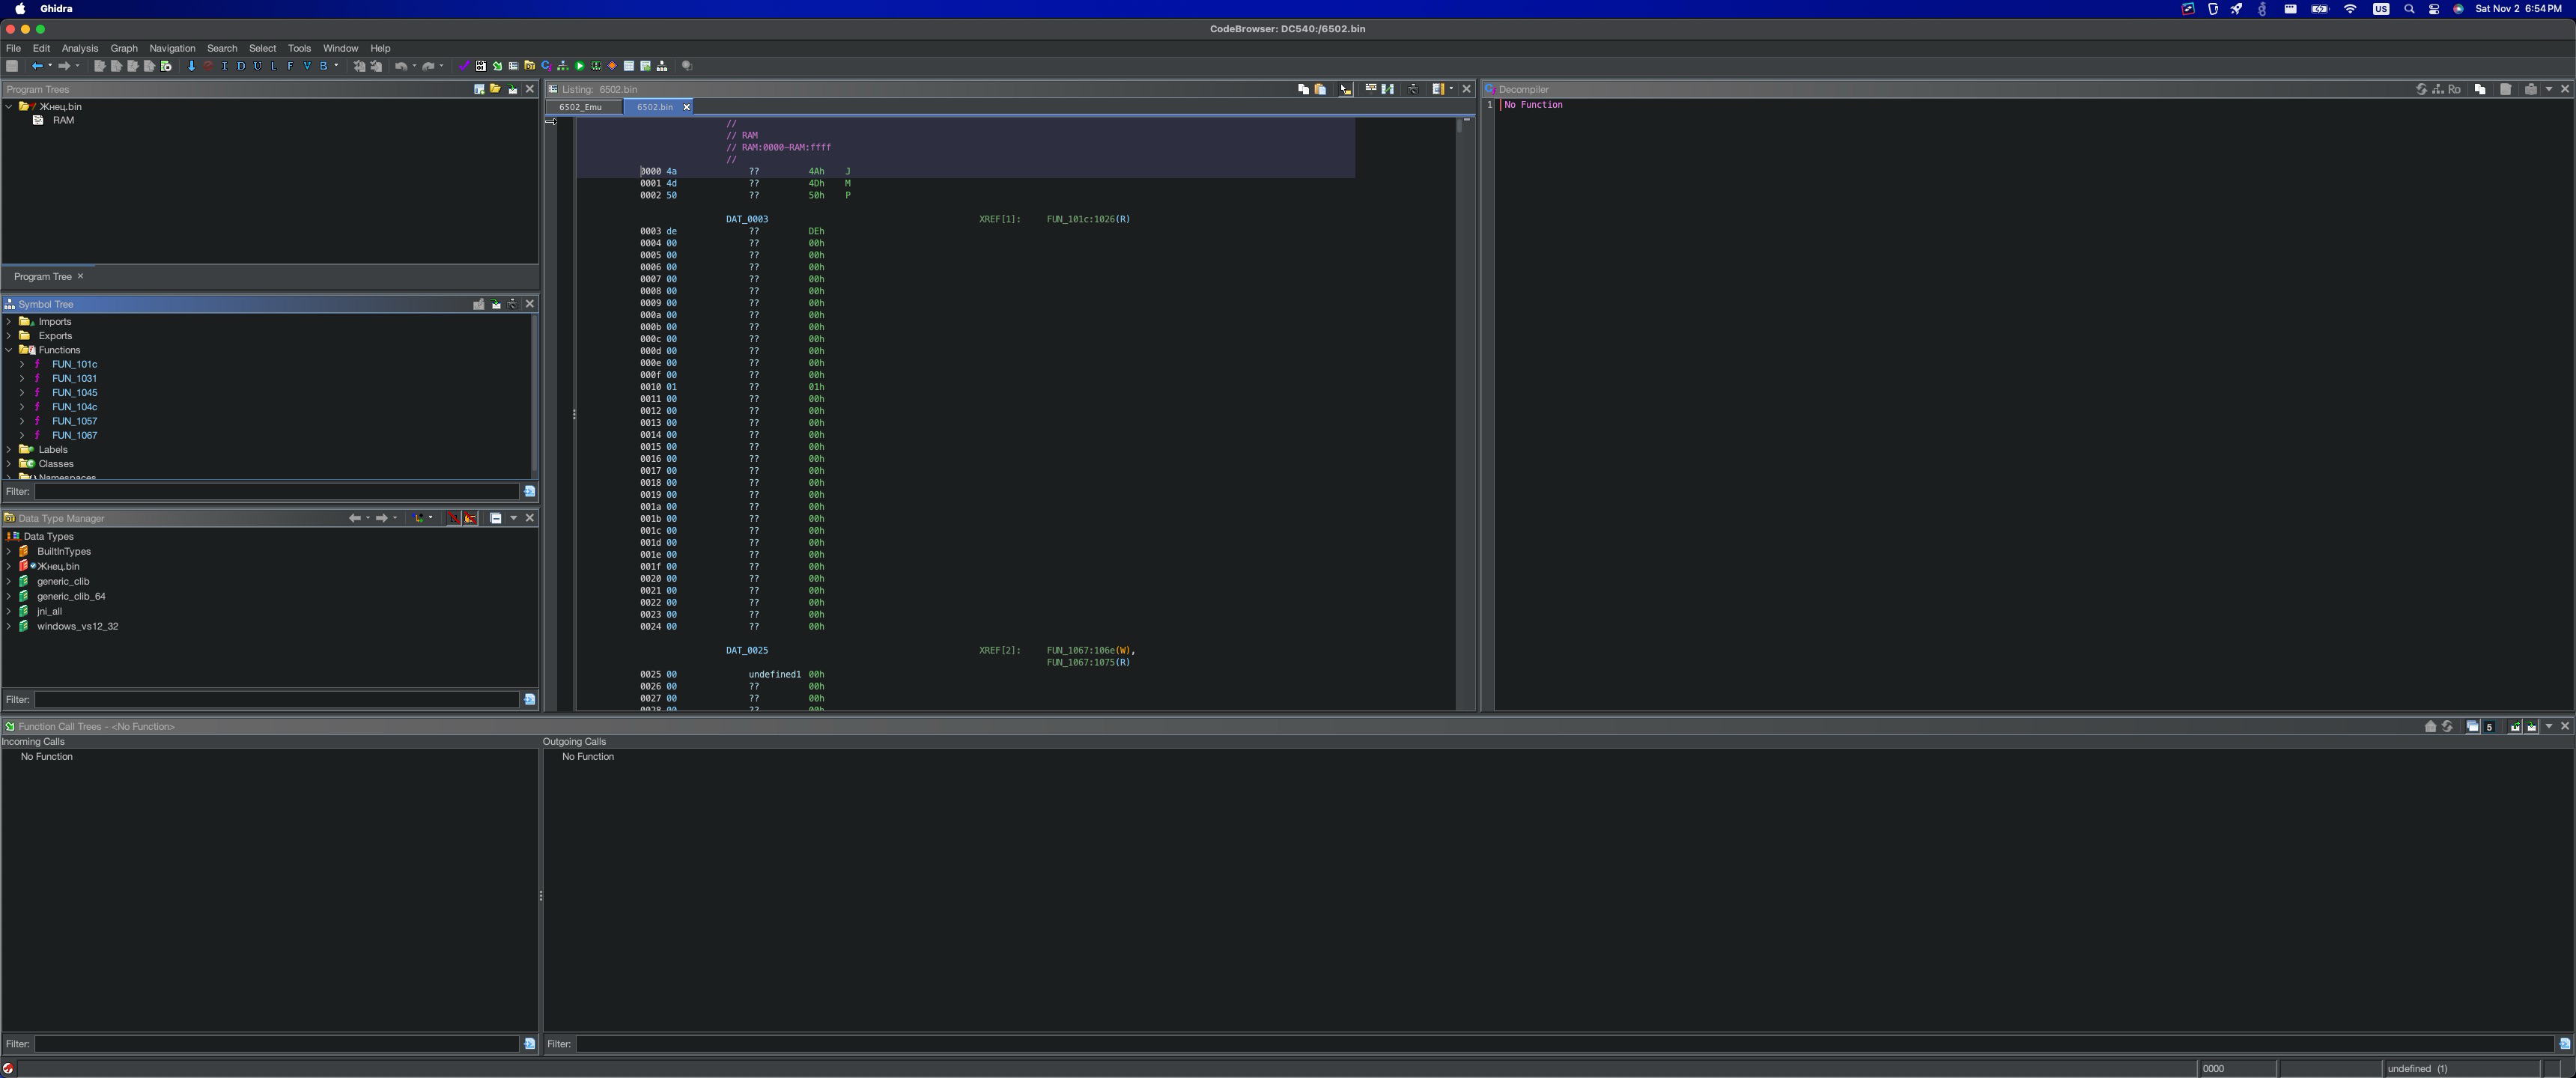Select the RAM fragment in Program Trees
The width and height of the screenshot is (2576, 1078).
tap(63, 120)
